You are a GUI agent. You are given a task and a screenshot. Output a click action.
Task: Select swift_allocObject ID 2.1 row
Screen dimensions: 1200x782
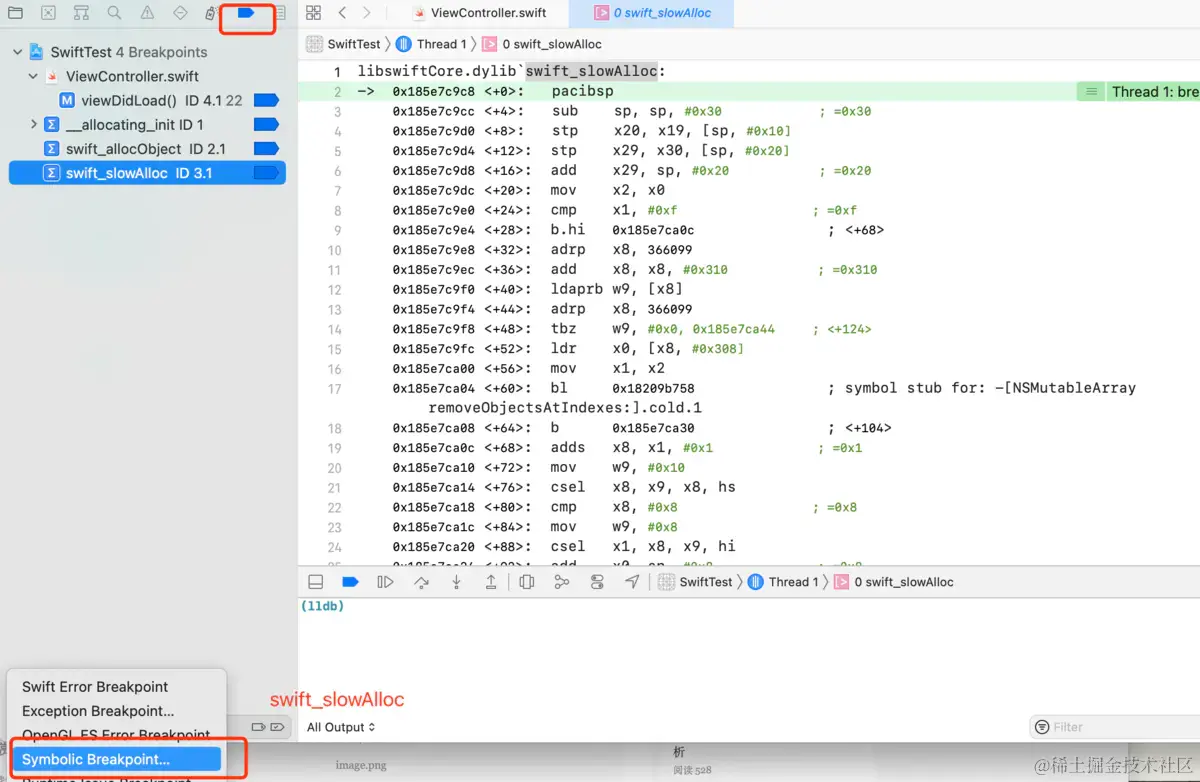pos(147,149)
